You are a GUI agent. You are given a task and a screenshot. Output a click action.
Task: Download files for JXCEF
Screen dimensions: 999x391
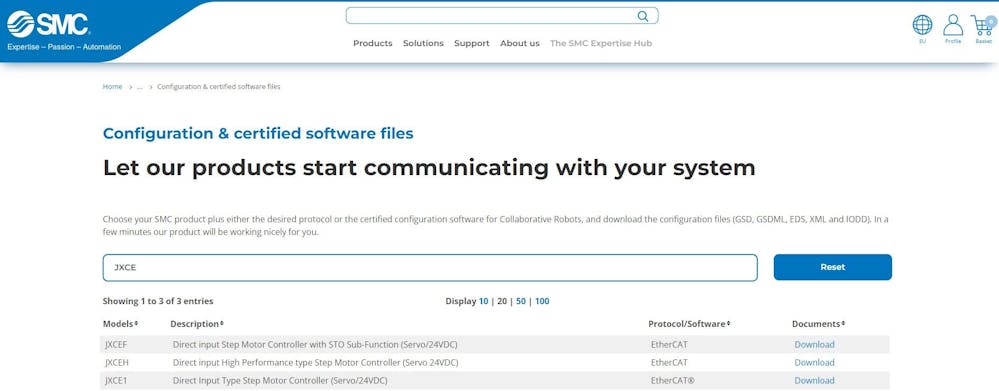tap(814, 345)
